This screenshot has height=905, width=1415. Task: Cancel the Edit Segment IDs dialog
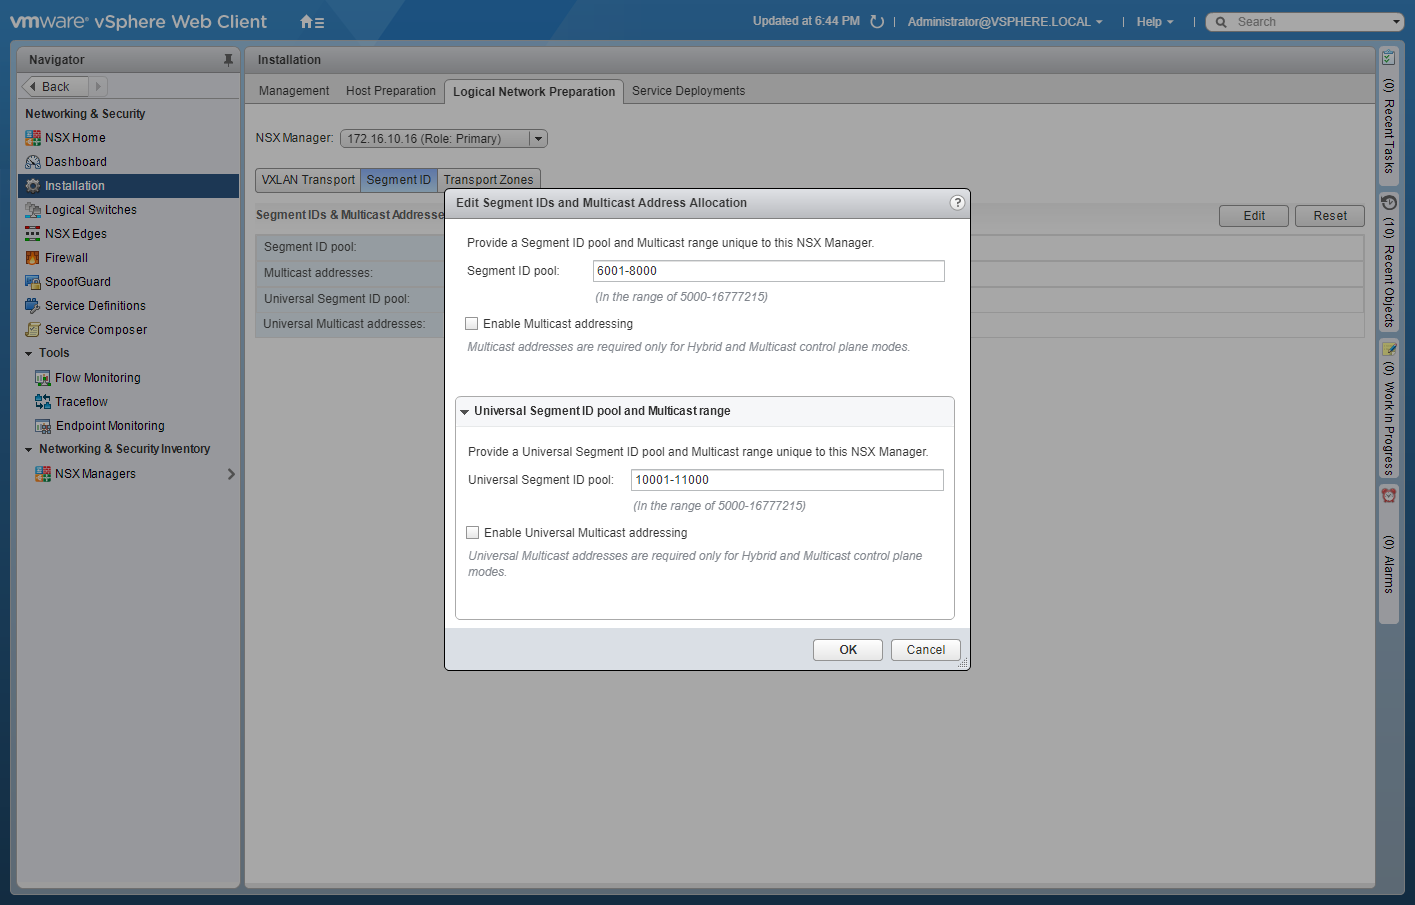(x=925, y=650)
